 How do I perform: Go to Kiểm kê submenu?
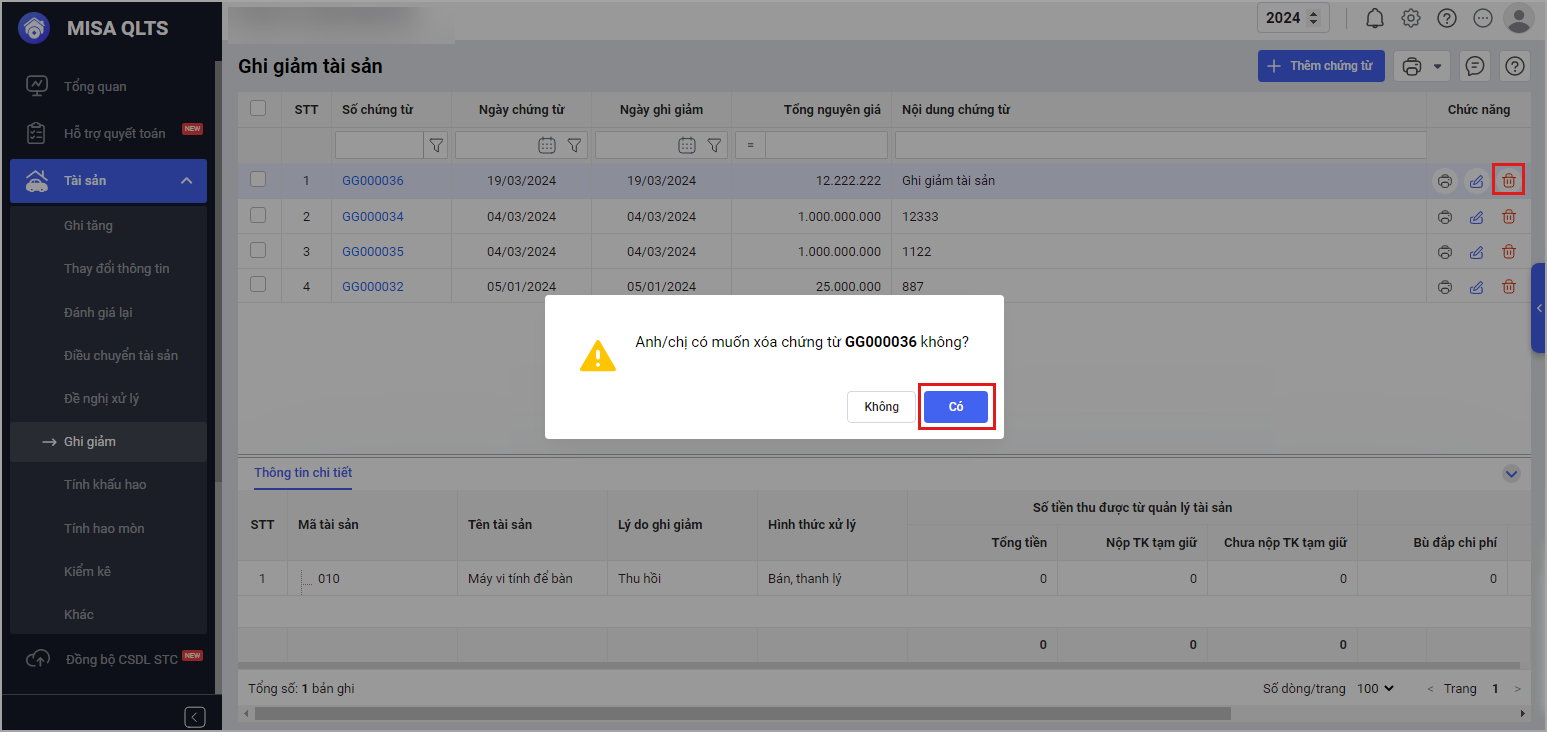87,572
